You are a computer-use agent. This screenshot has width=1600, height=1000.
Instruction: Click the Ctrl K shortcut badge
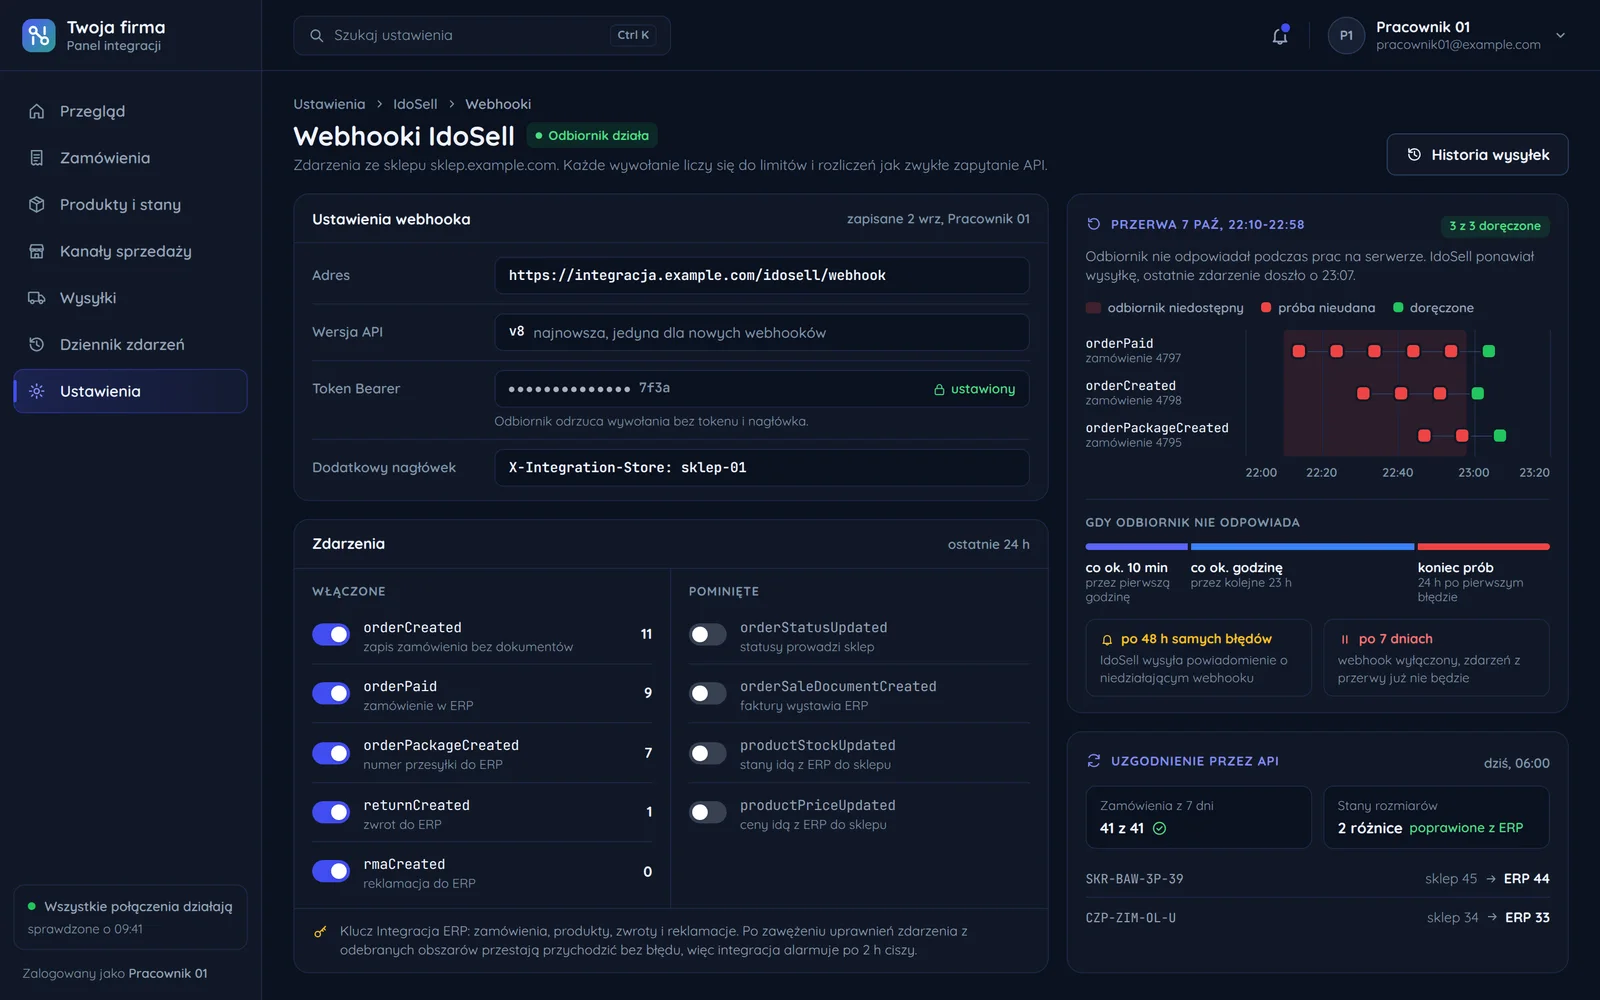[x=633, y=36]
